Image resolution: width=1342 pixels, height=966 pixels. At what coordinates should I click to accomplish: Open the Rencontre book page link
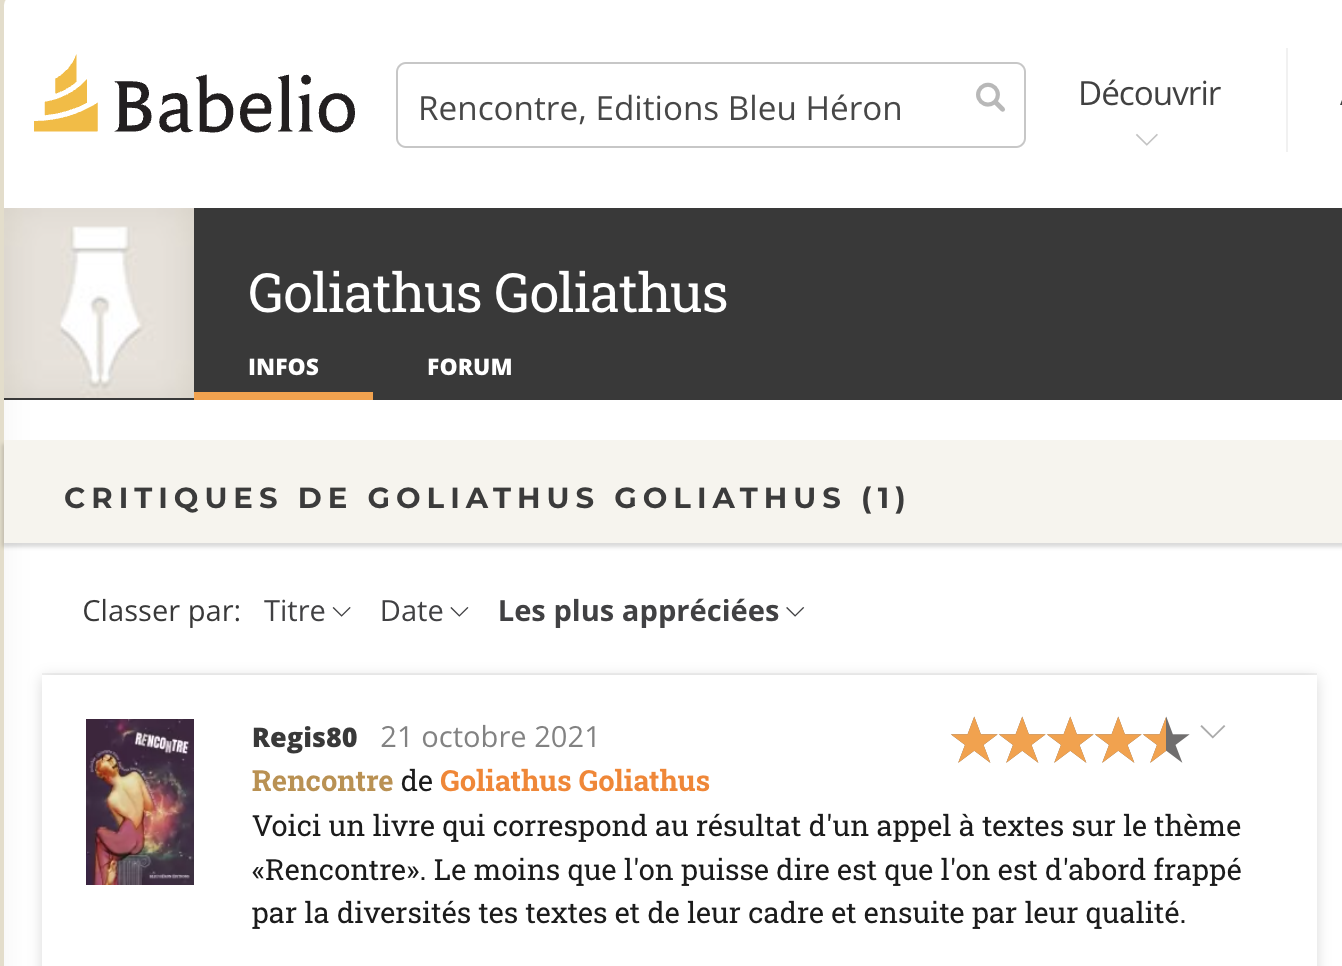click(x=322, y=781)
